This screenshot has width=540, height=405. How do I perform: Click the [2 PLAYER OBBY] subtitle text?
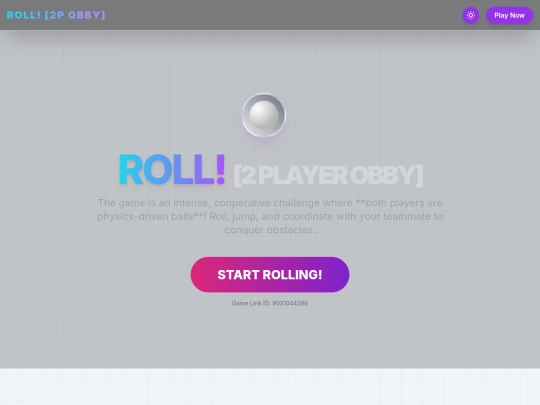pos(328,175)
